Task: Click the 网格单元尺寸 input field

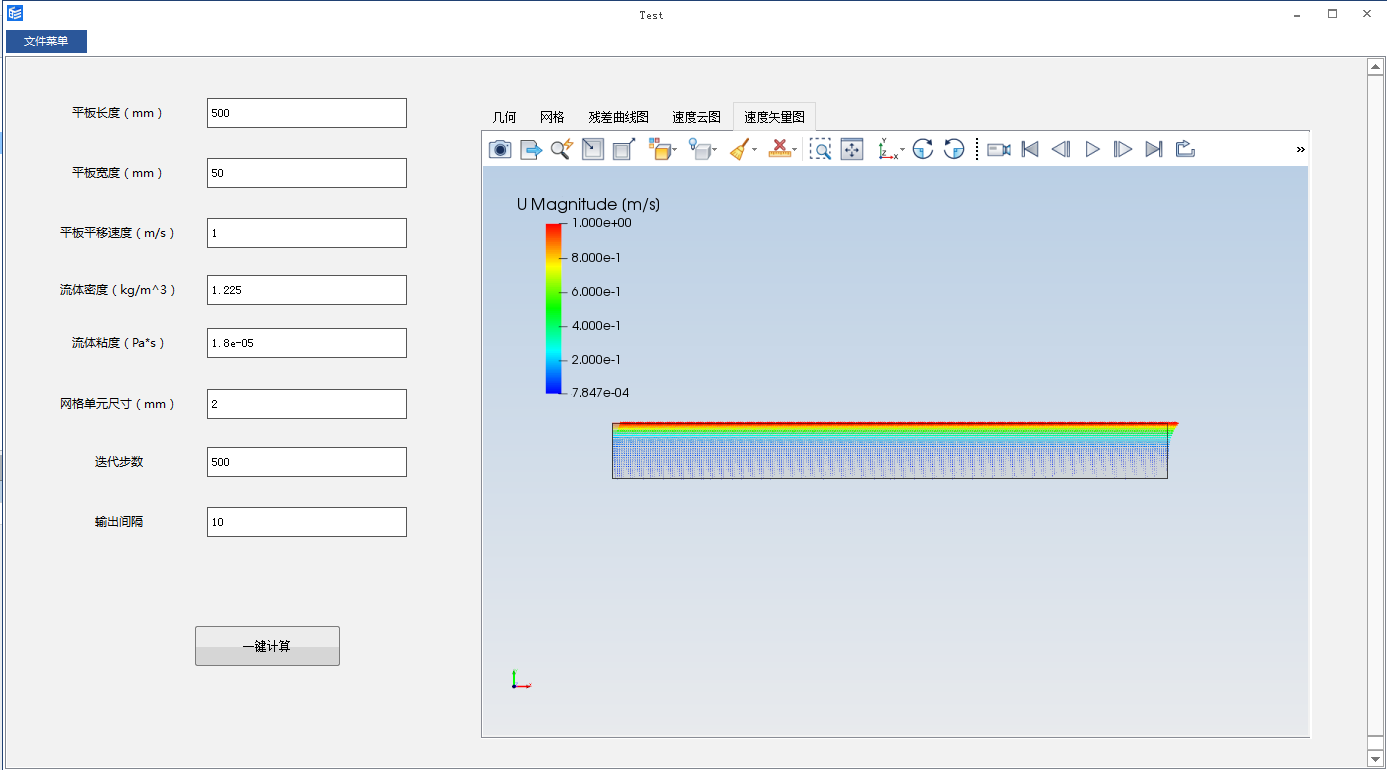Action: (307, 404)
